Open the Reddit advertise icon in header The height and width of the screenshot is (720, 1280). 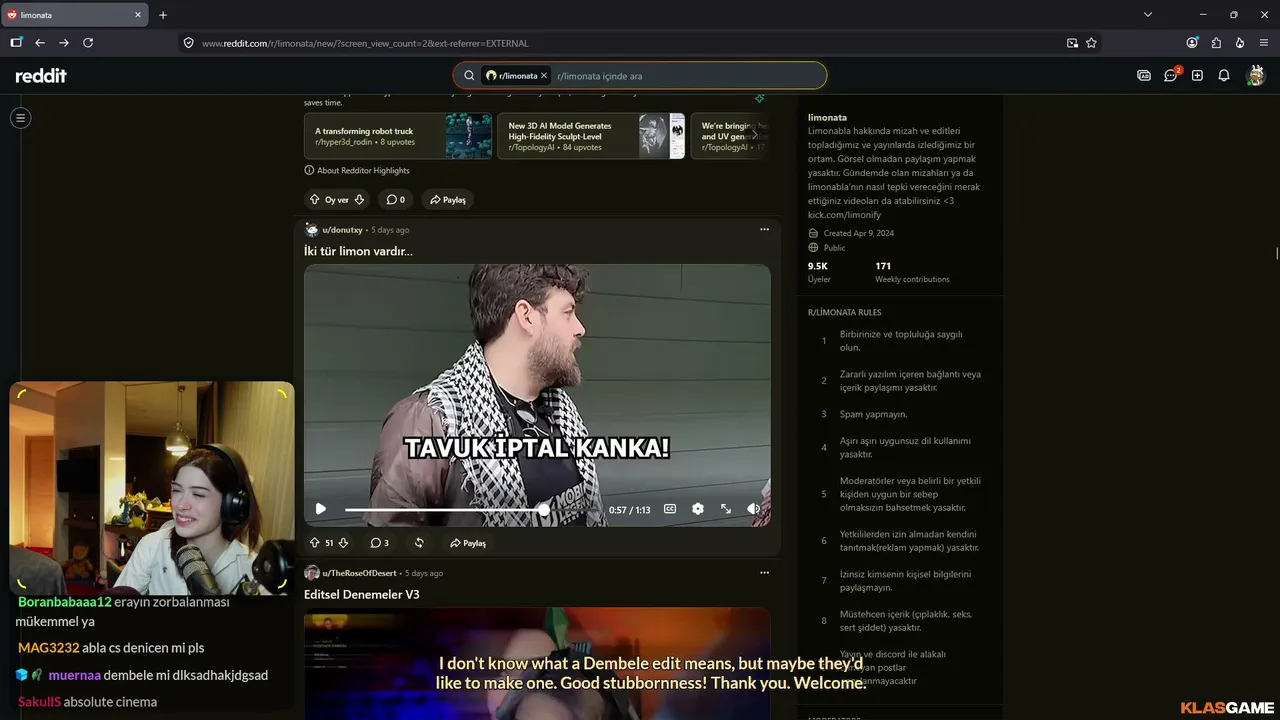pyautogui.click(x=1144, y=76)
